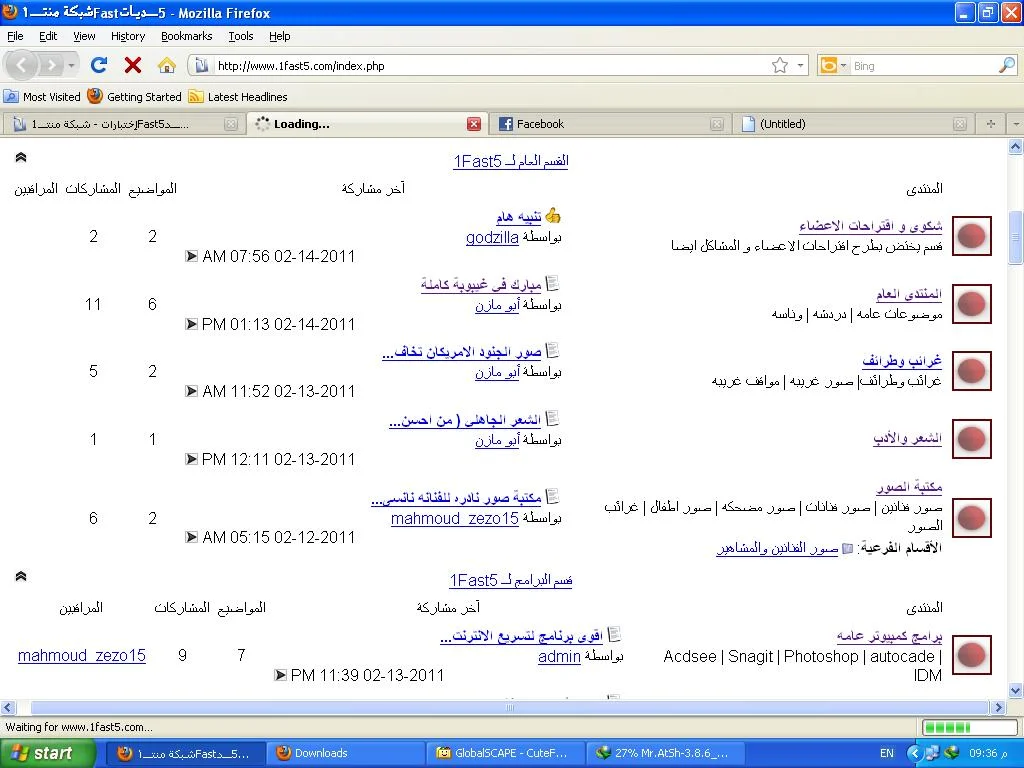Switch to the Facebook tab
Viewport: 1024px width, 768px height.
[x=540, y=124]
